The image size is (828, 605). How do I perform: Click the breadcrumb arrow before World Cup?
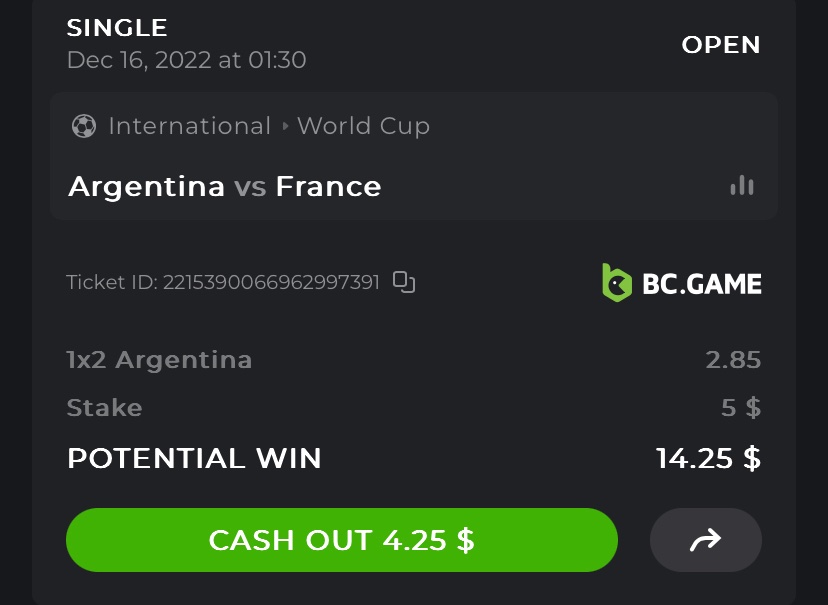[285, 127]
